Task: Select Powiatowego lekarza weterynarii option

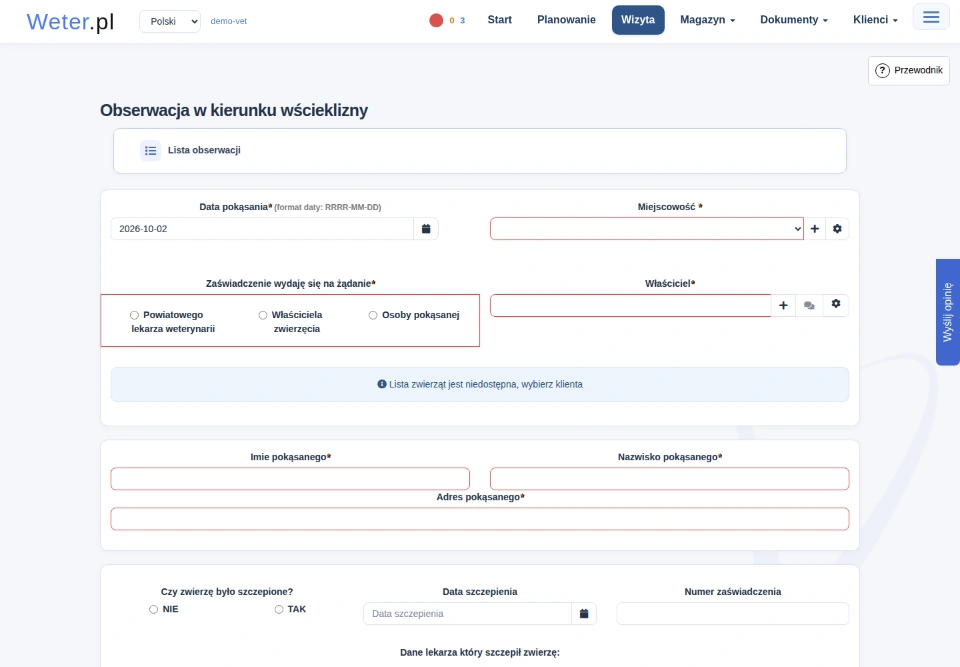Action: (134, 315)
